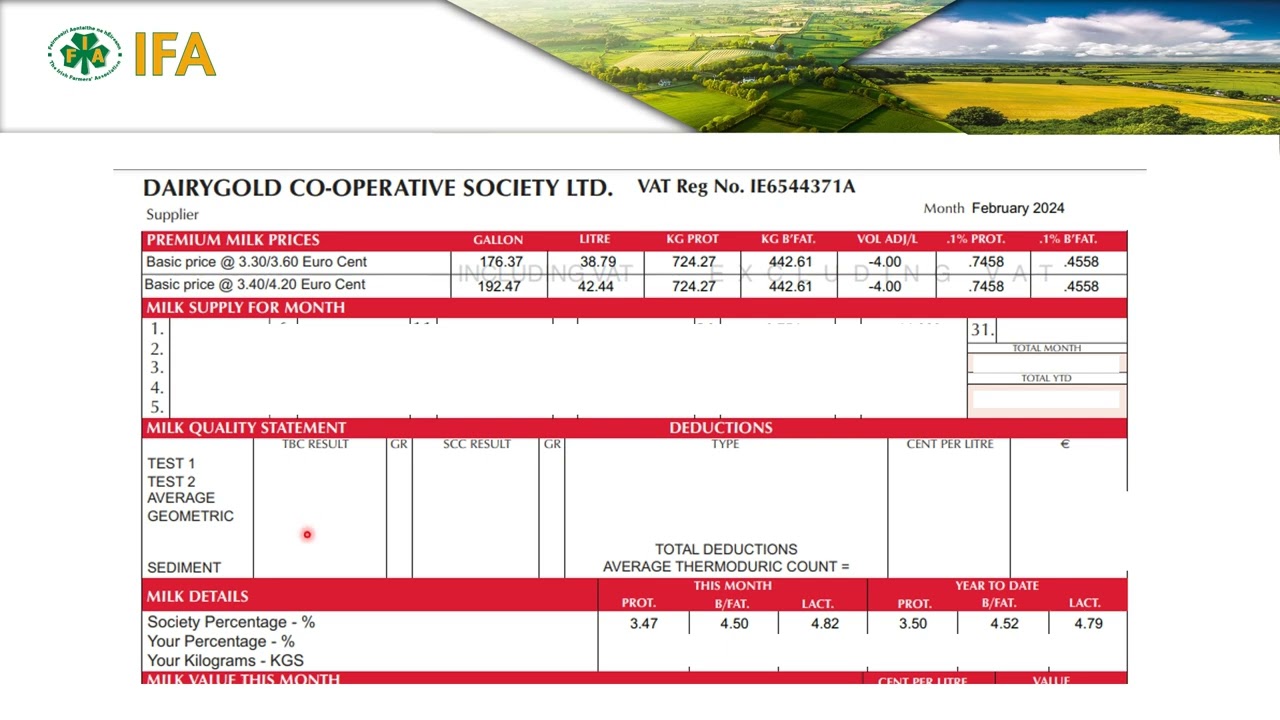The image size is (1280, 720).
Task: Click the .1% PROT. column header
Action: [976, 239]
